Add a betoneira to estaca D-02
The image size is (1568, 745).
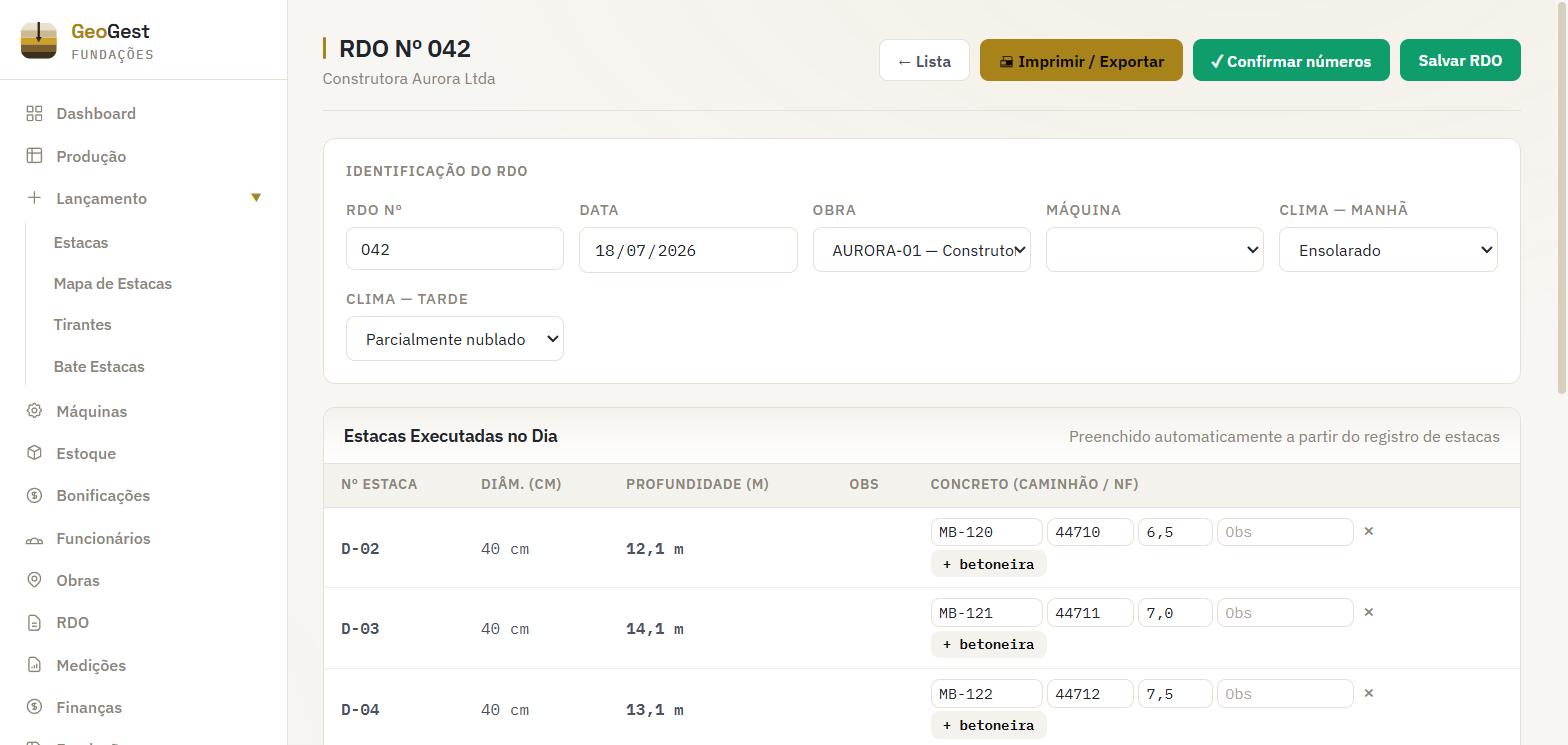click(x=989, y=564)
